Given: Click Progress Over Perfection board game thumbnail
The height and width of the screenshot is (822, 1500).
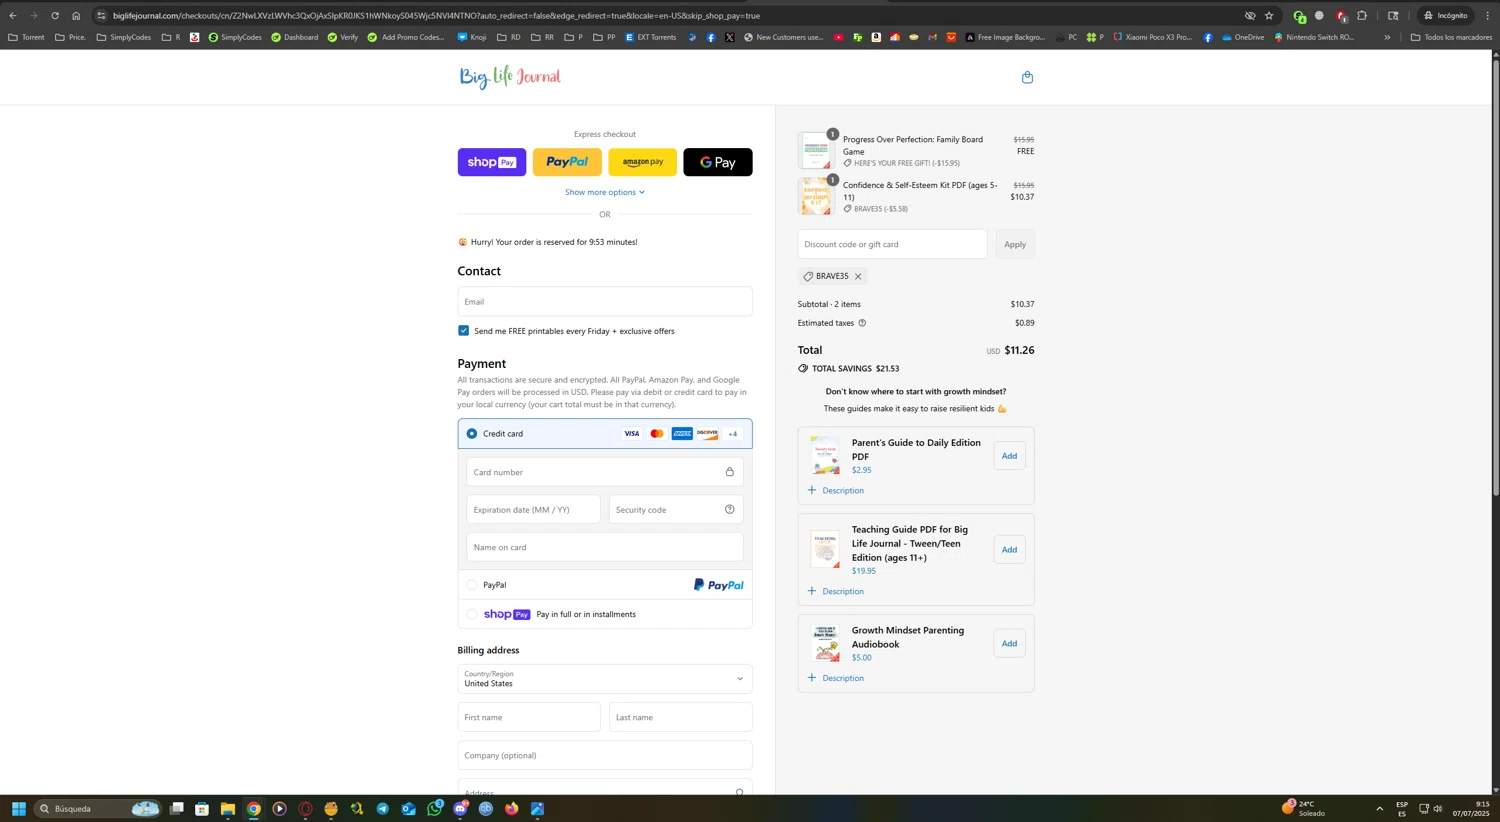Looking at the screenshot, I should (x=816, y=151).
